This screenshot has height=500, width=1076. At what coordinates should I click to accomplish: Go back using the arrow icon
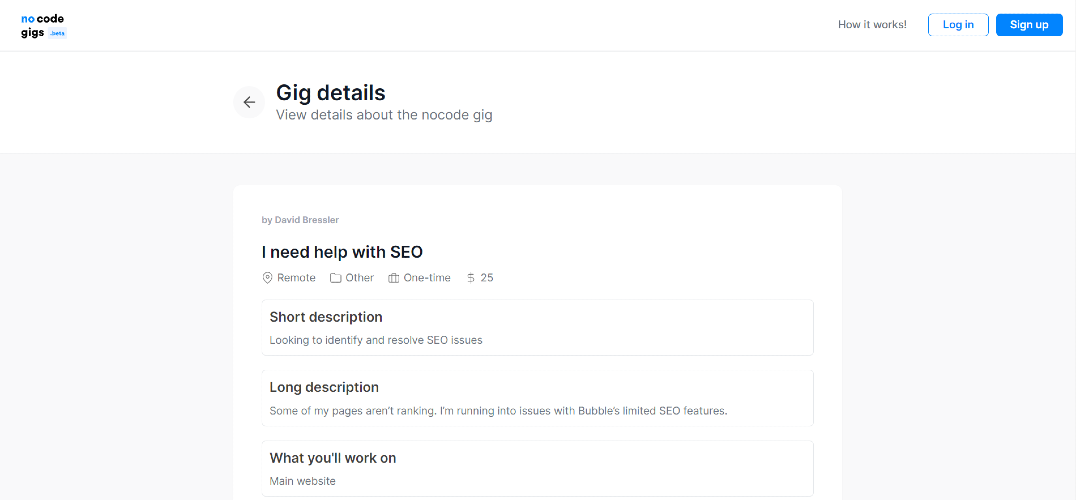pyautogui.click(x=249, y=102)
